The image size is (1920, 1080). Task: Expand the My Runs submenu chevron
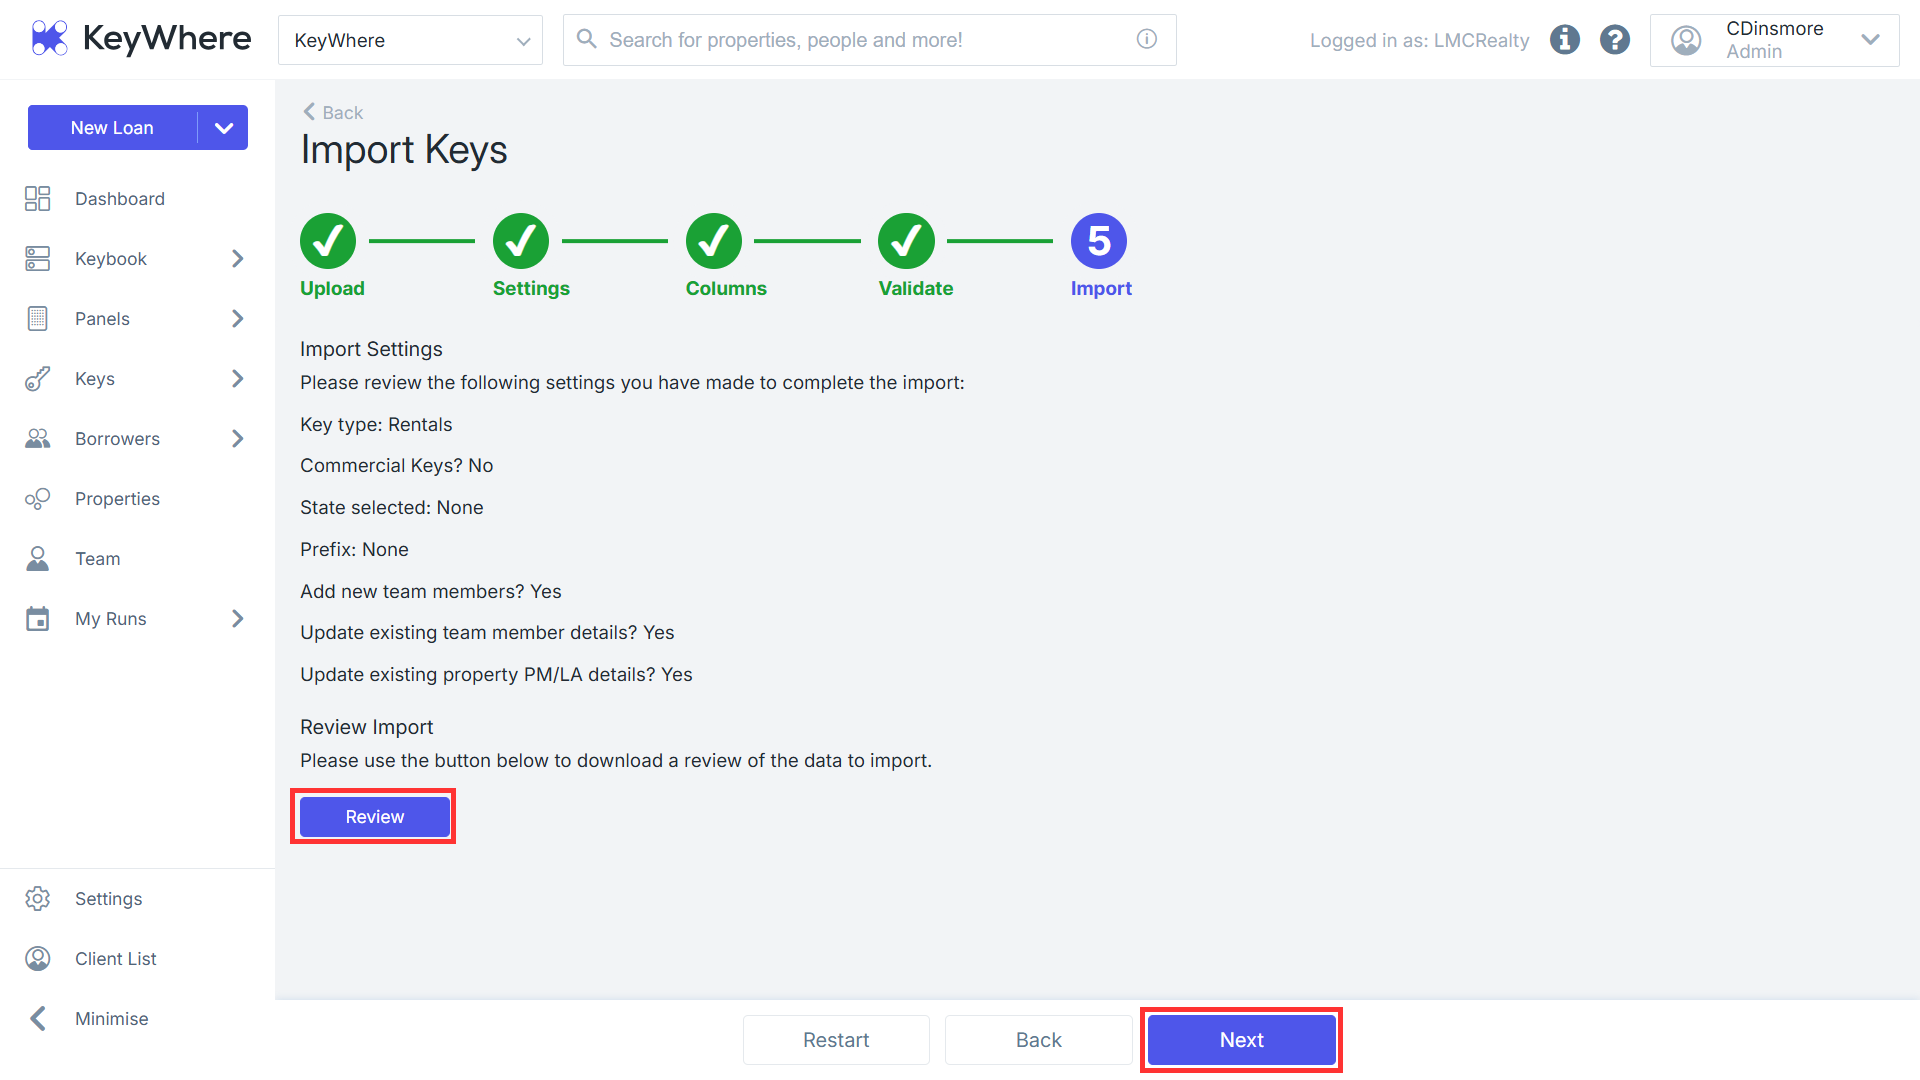(x=237, y=619)
